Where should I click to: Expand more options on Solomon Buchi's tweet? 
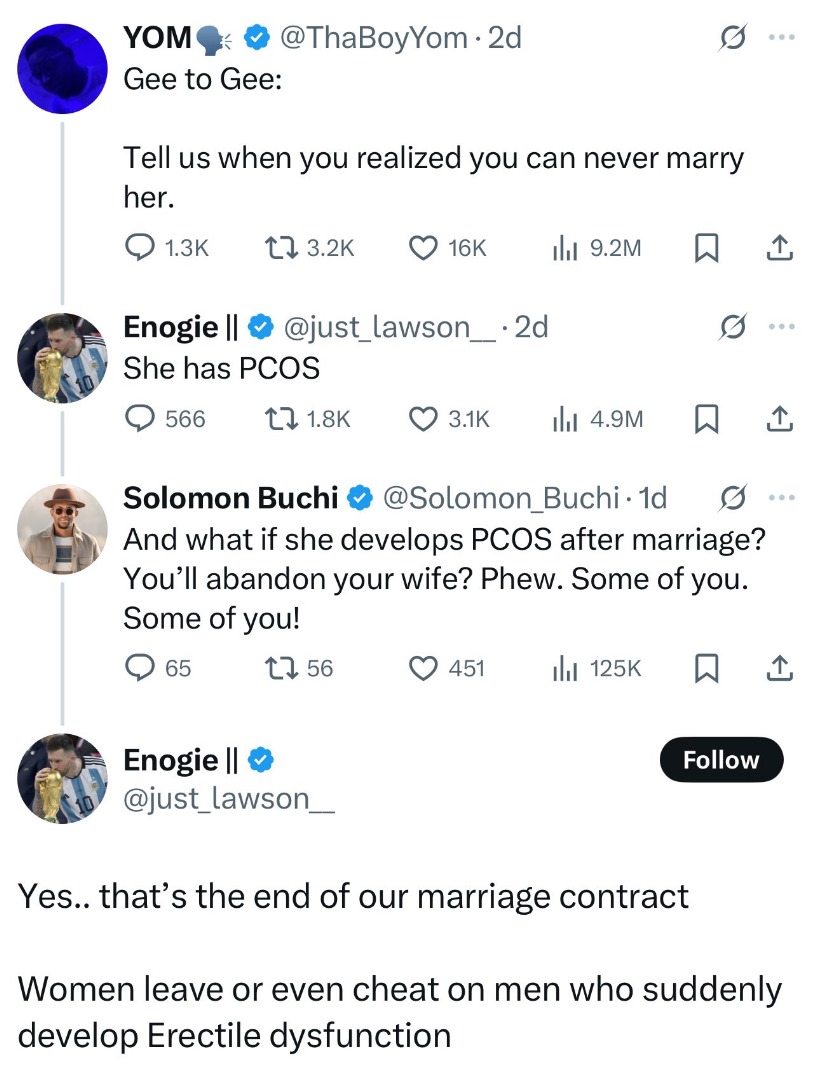pos(779,497)
